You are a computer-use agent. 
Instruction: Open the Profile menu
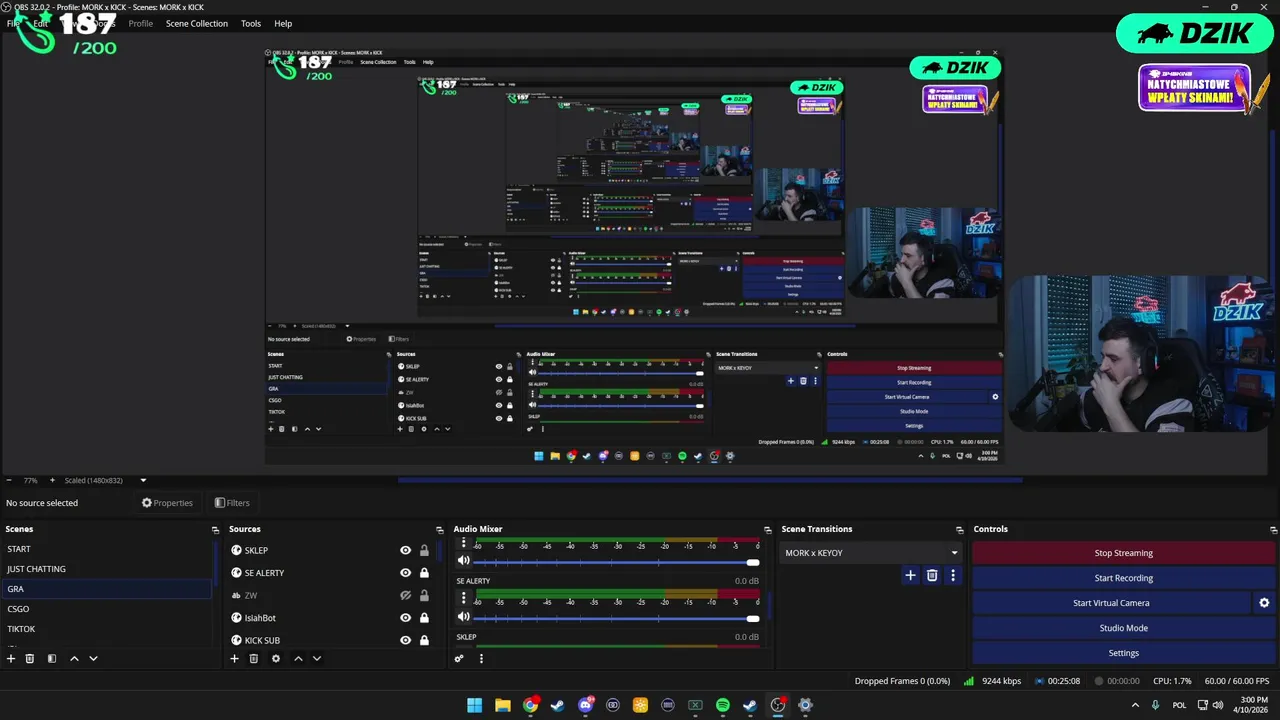[140, 23]
